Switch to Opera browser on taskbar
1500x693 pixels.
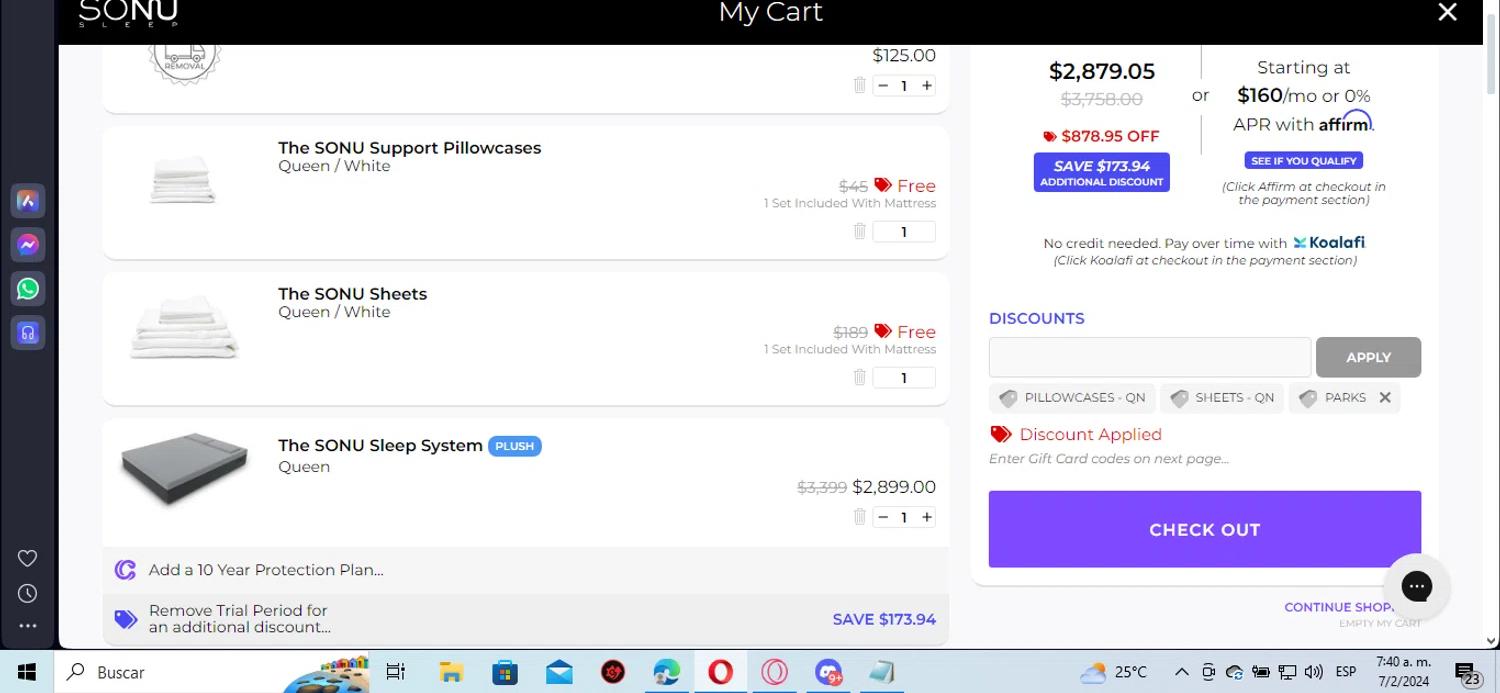tap(720, 672)
